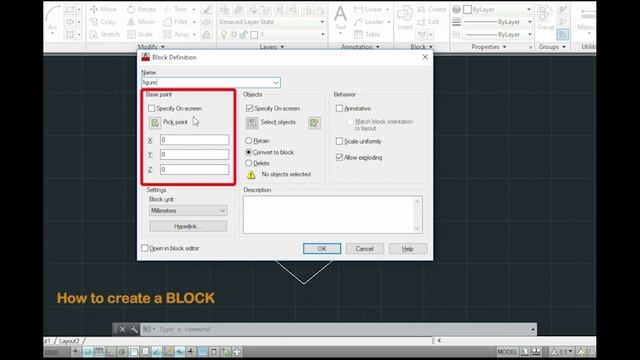Open the ByLayer lineweight dropdown
This screenshot has width=640, height=360.
tap(529, 22)
